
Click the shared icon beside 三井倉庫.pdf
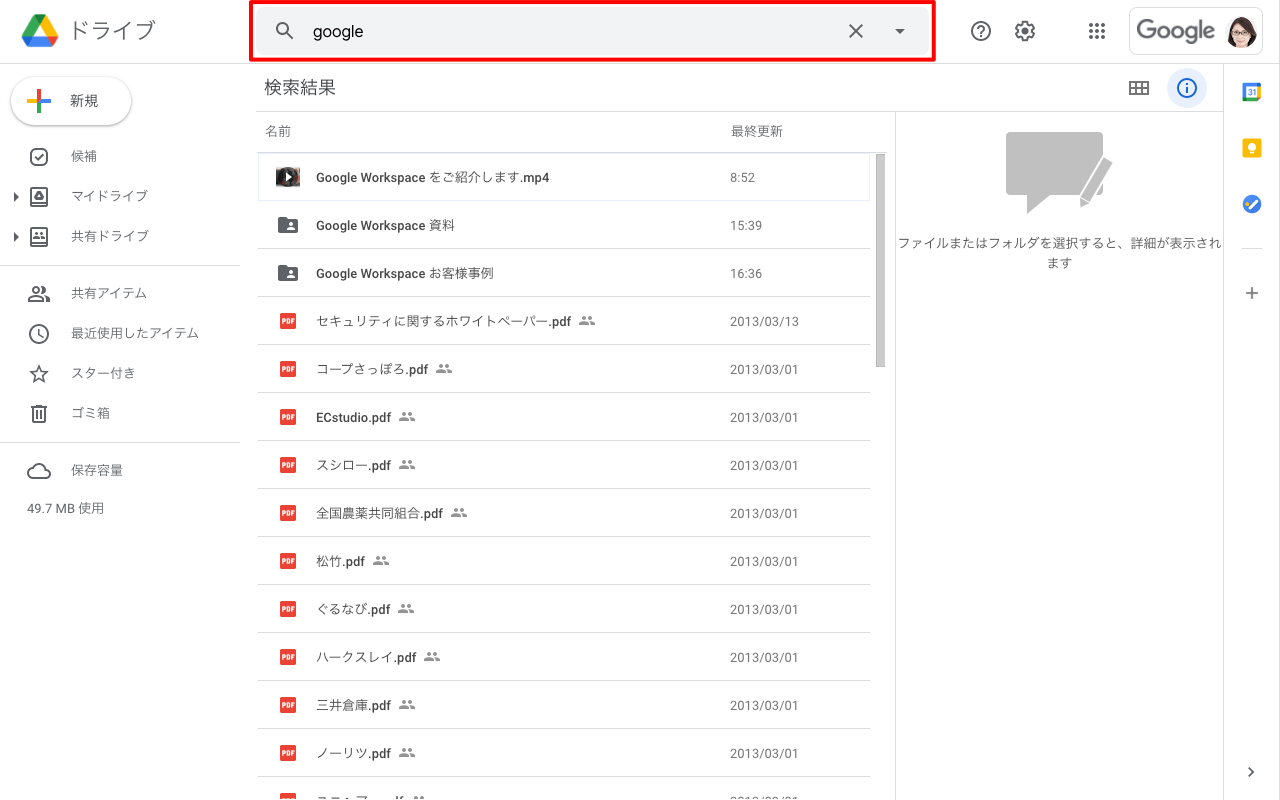(407, 705)
